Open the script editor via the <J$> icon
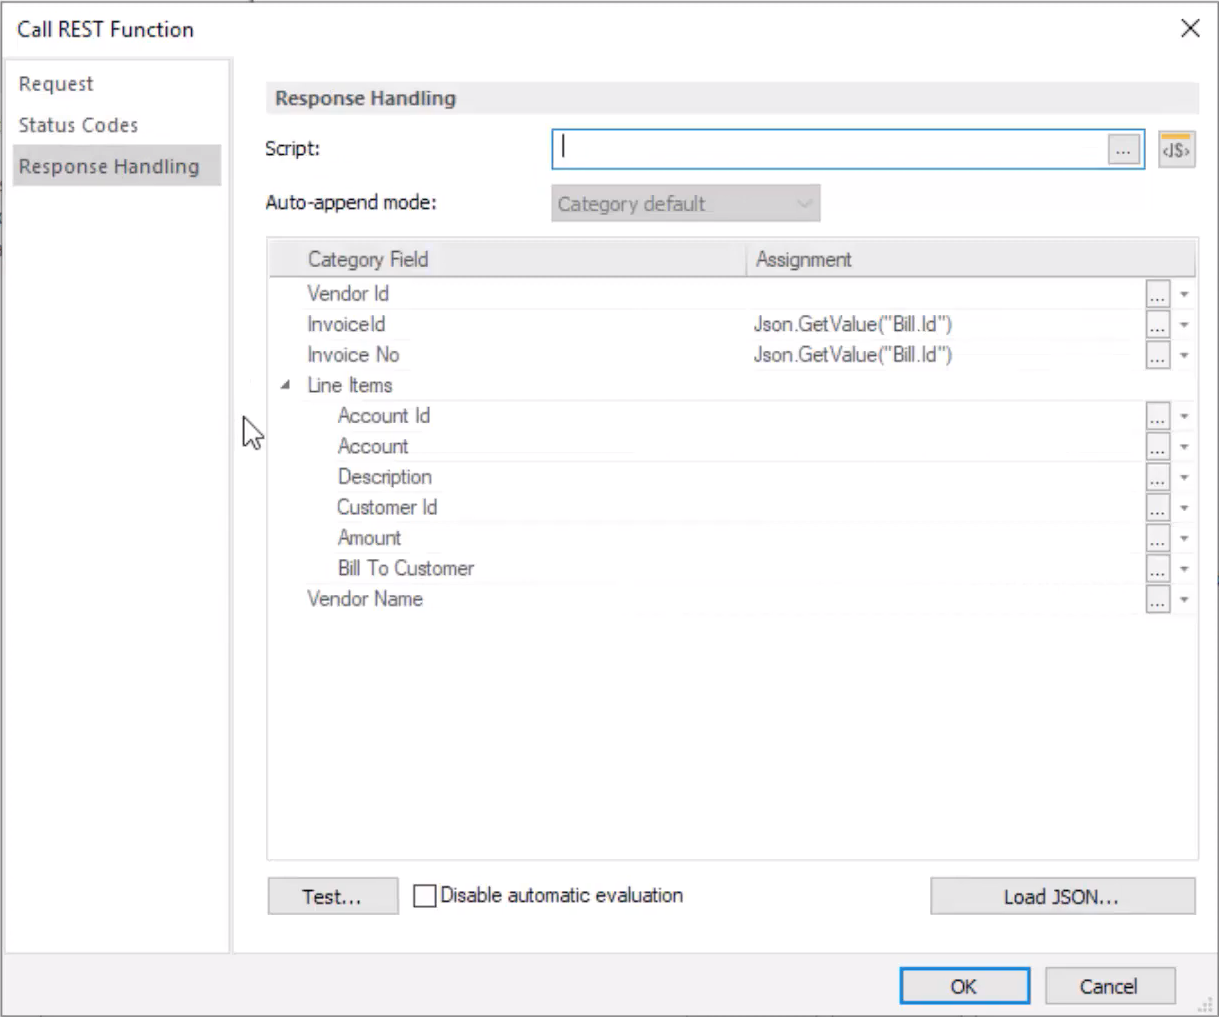The image size is (1219, 1017). tap(1176, 149)
